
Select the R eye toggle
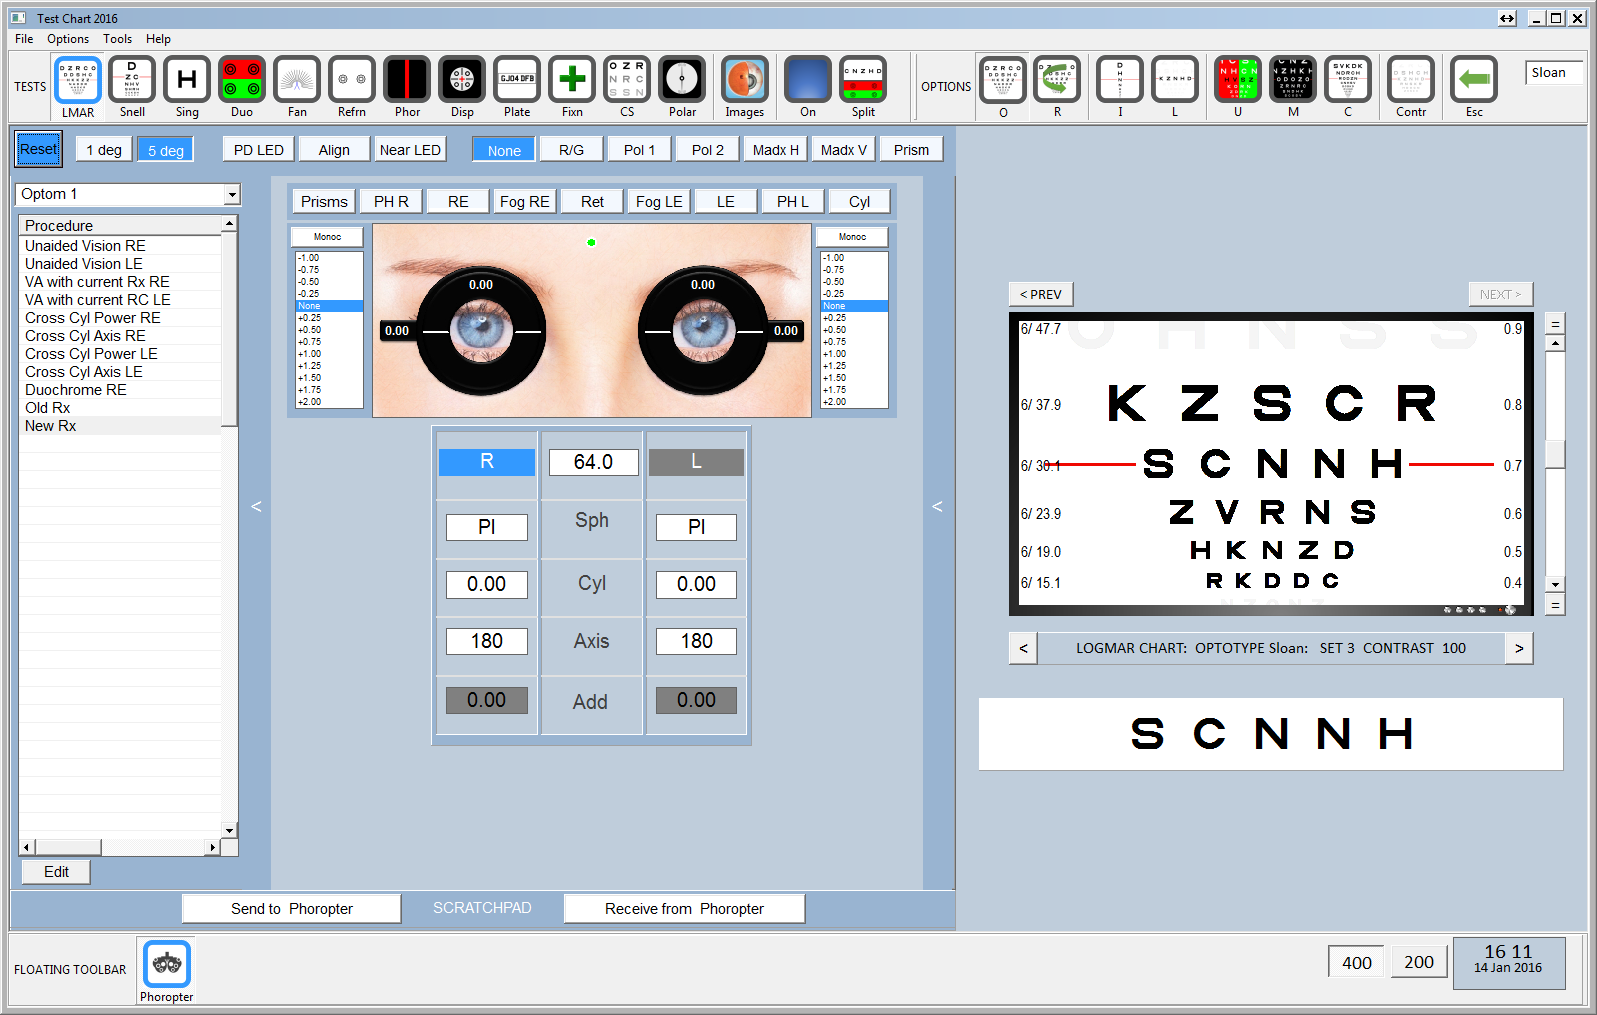(486, 462)
